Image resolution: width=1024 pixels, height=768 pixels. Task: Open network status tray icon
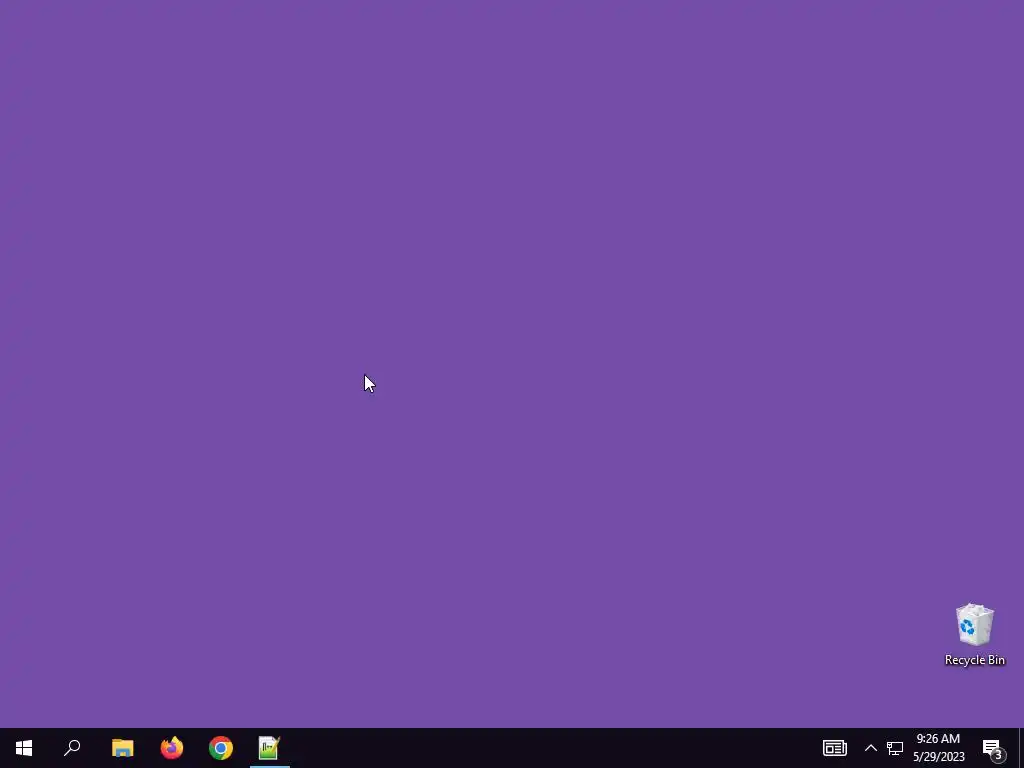click(895, 748)
